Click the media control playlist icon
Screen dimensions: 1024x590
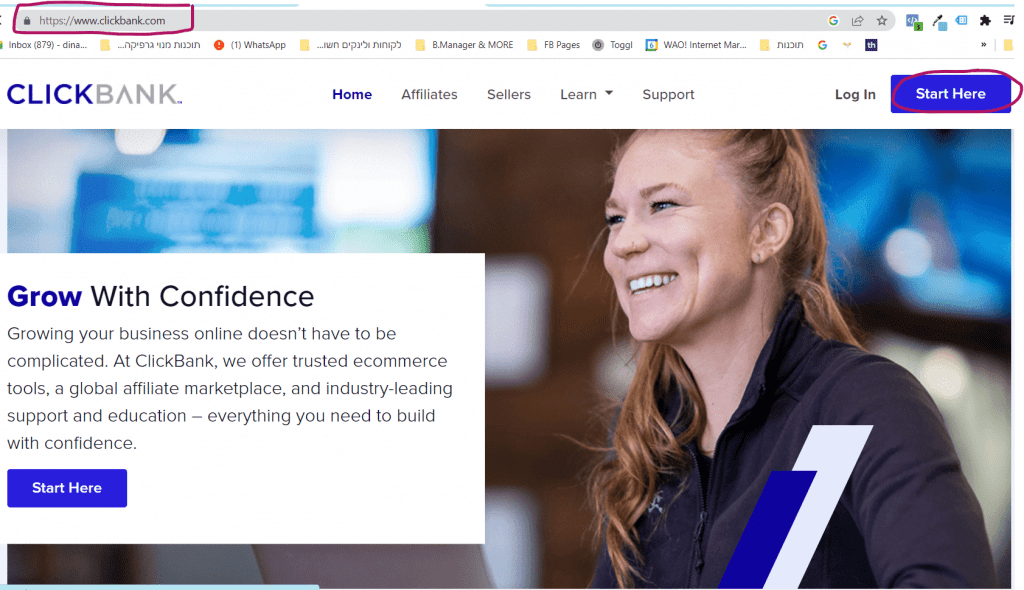[1009, 20]
